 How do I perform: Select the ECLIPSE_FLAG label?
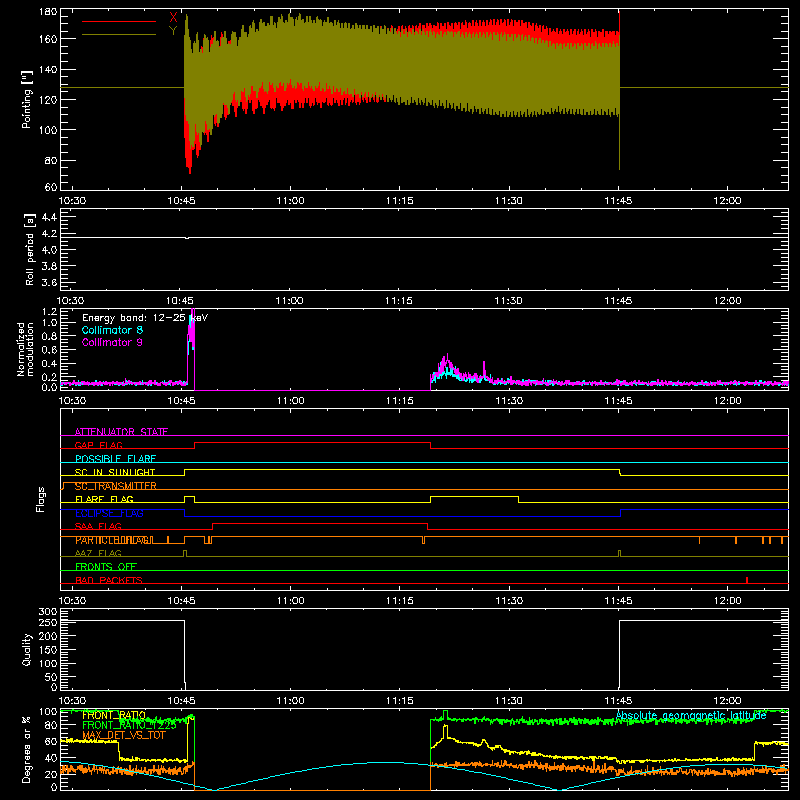pos(109,513)
